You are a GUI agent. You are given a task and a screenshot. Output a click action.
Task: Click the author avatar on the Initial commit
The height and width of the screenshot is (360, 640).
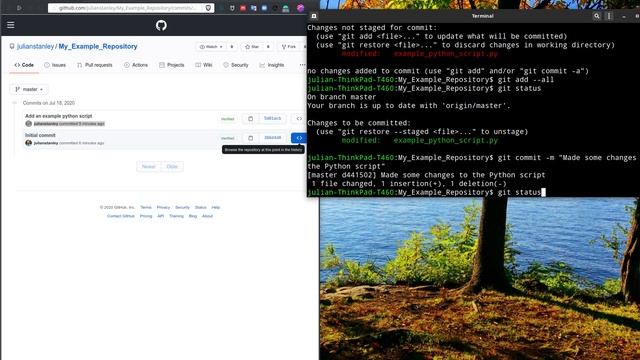29,143
